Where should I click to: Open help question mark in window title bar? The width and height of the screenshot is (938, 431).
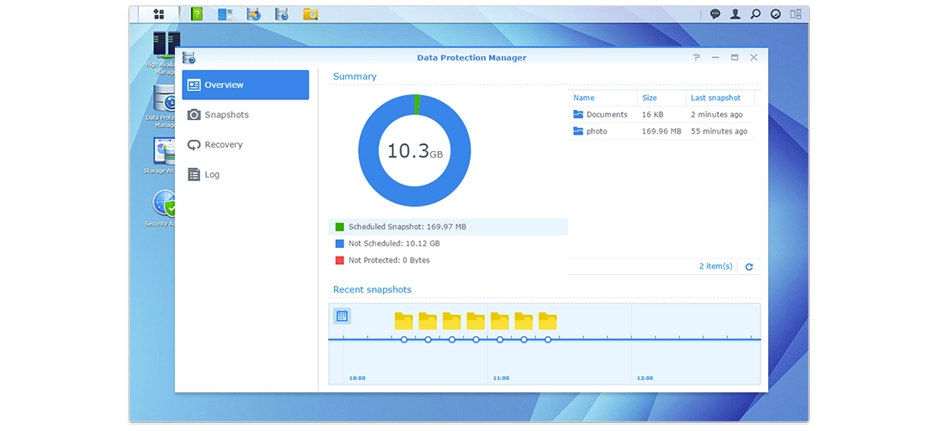696,57
